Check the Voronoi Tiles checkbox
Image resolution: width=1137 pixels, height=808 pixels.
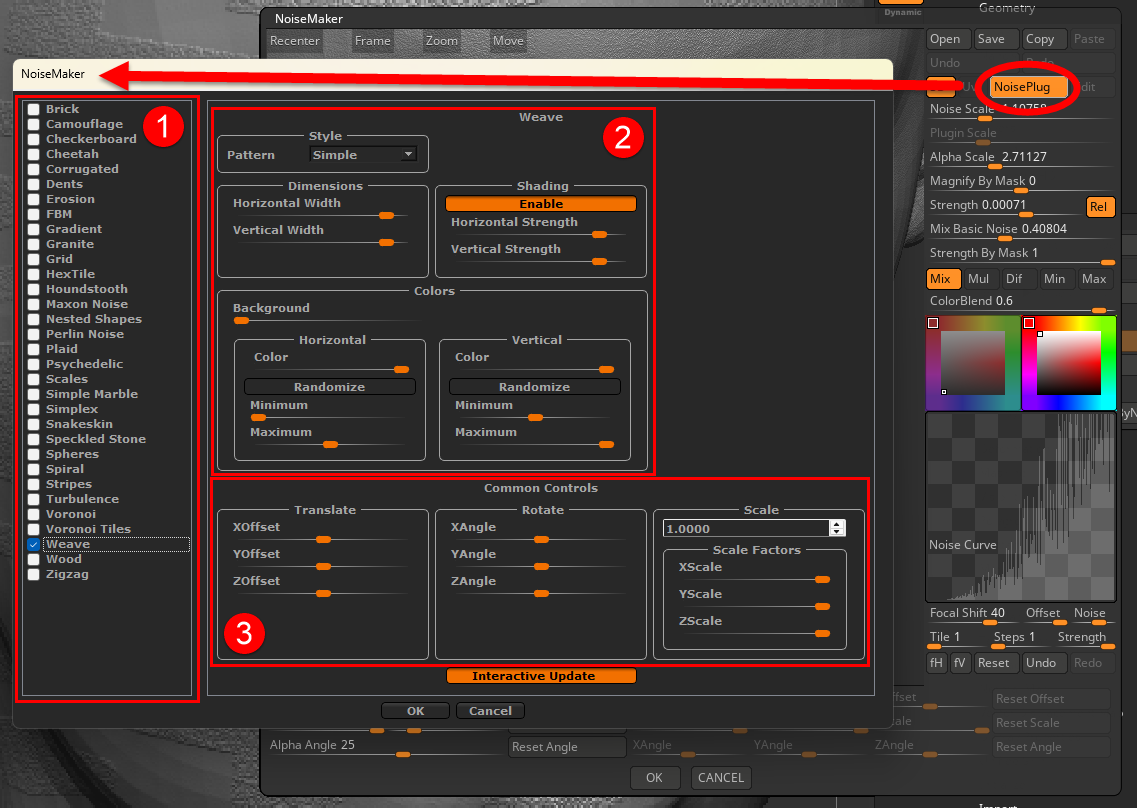click(34, 530)
